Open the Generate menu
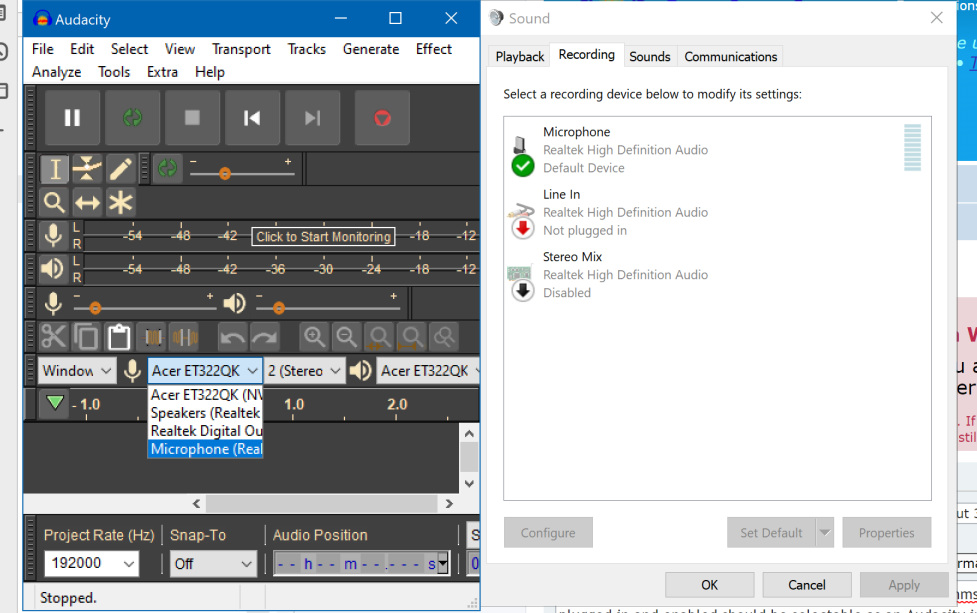Viewport: 977px width, 613px height. pyautogui.click(x=370, y=48)
